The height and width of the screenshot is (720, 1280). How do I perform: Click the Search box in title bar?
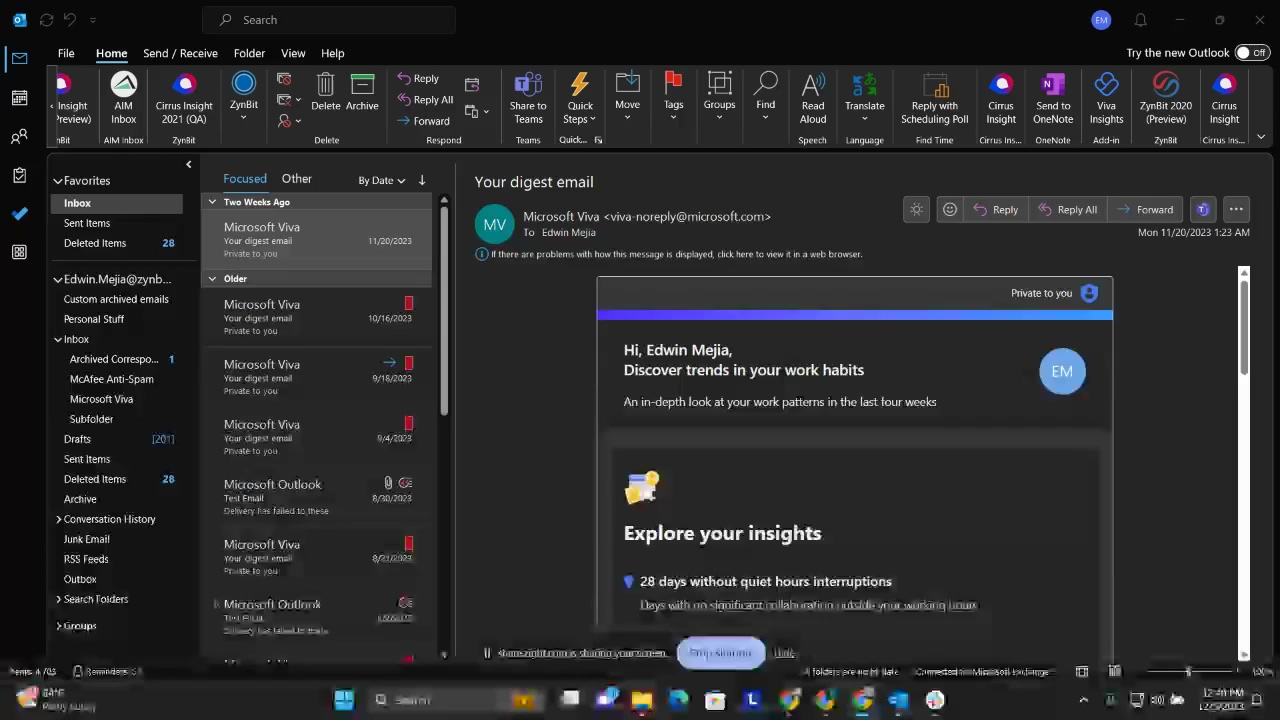(x=330, y=20)
